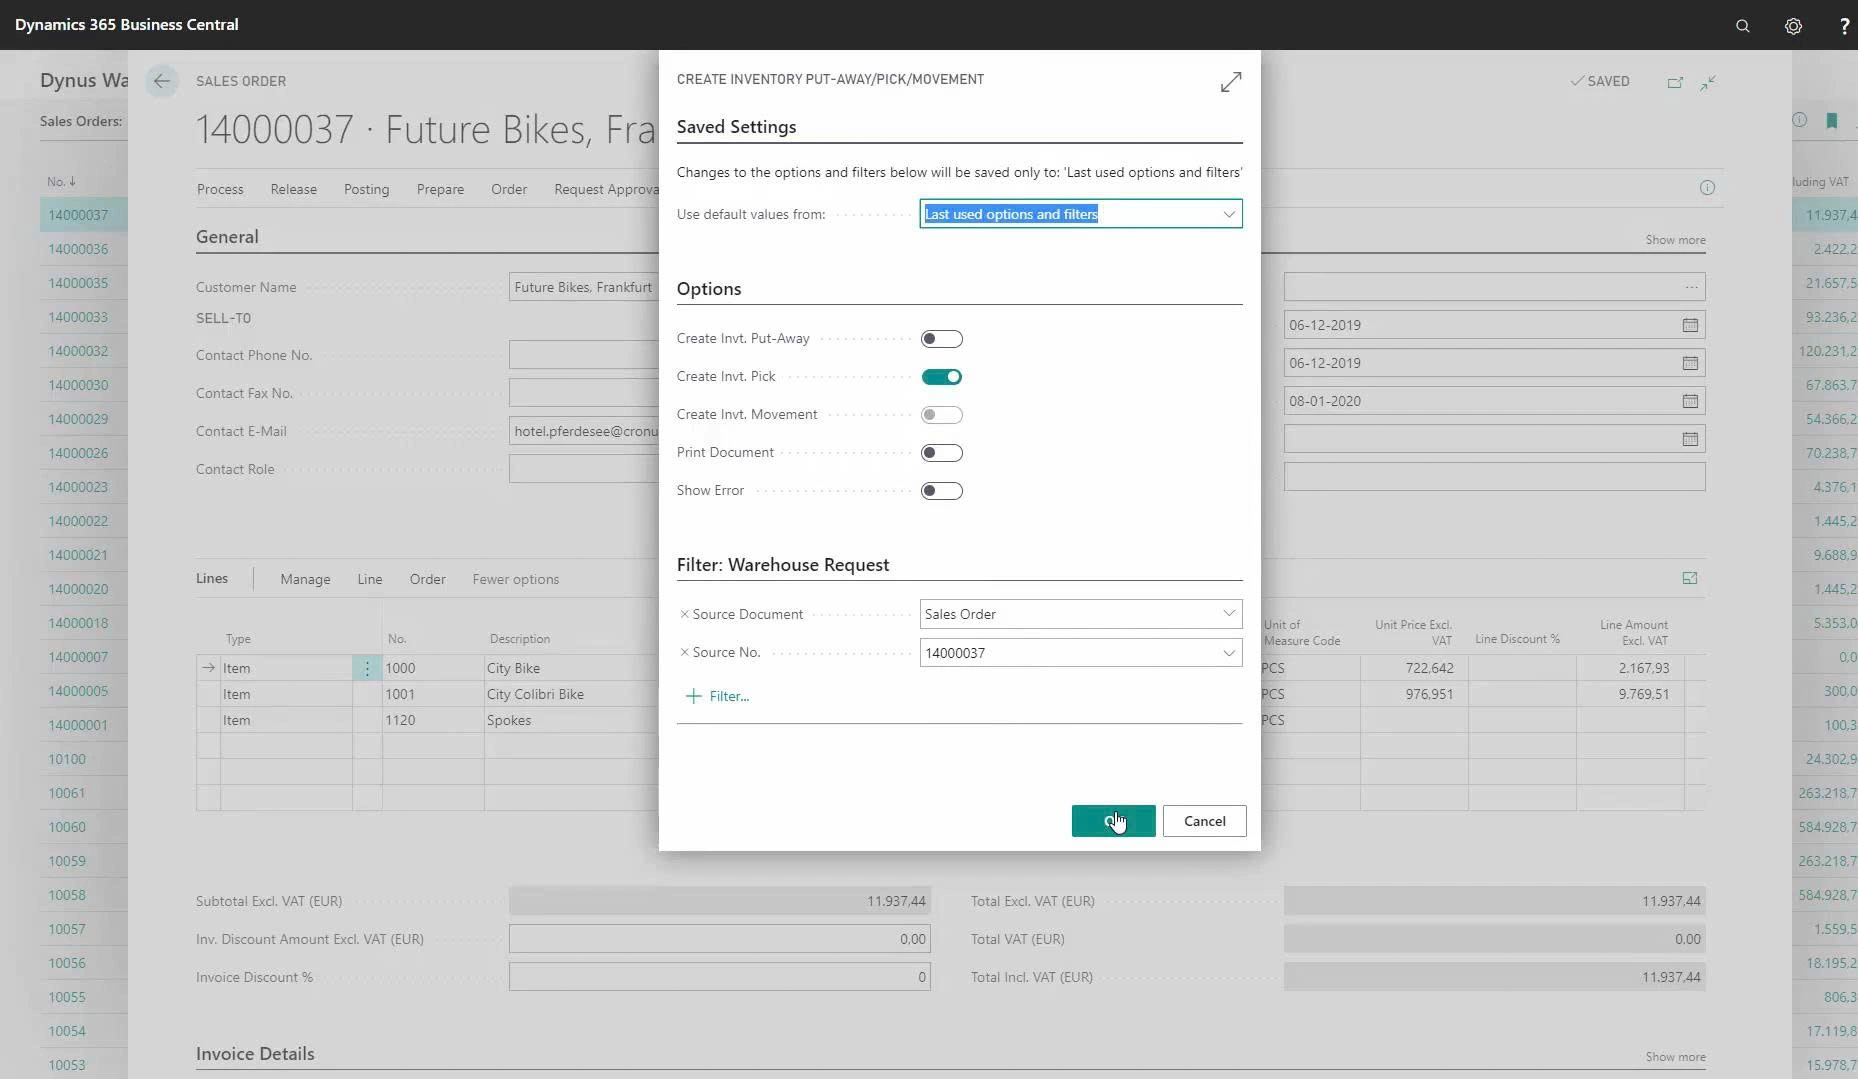Click the Contact E-Mail field
The image size is (1858, 1079).
tap(583, 431)
